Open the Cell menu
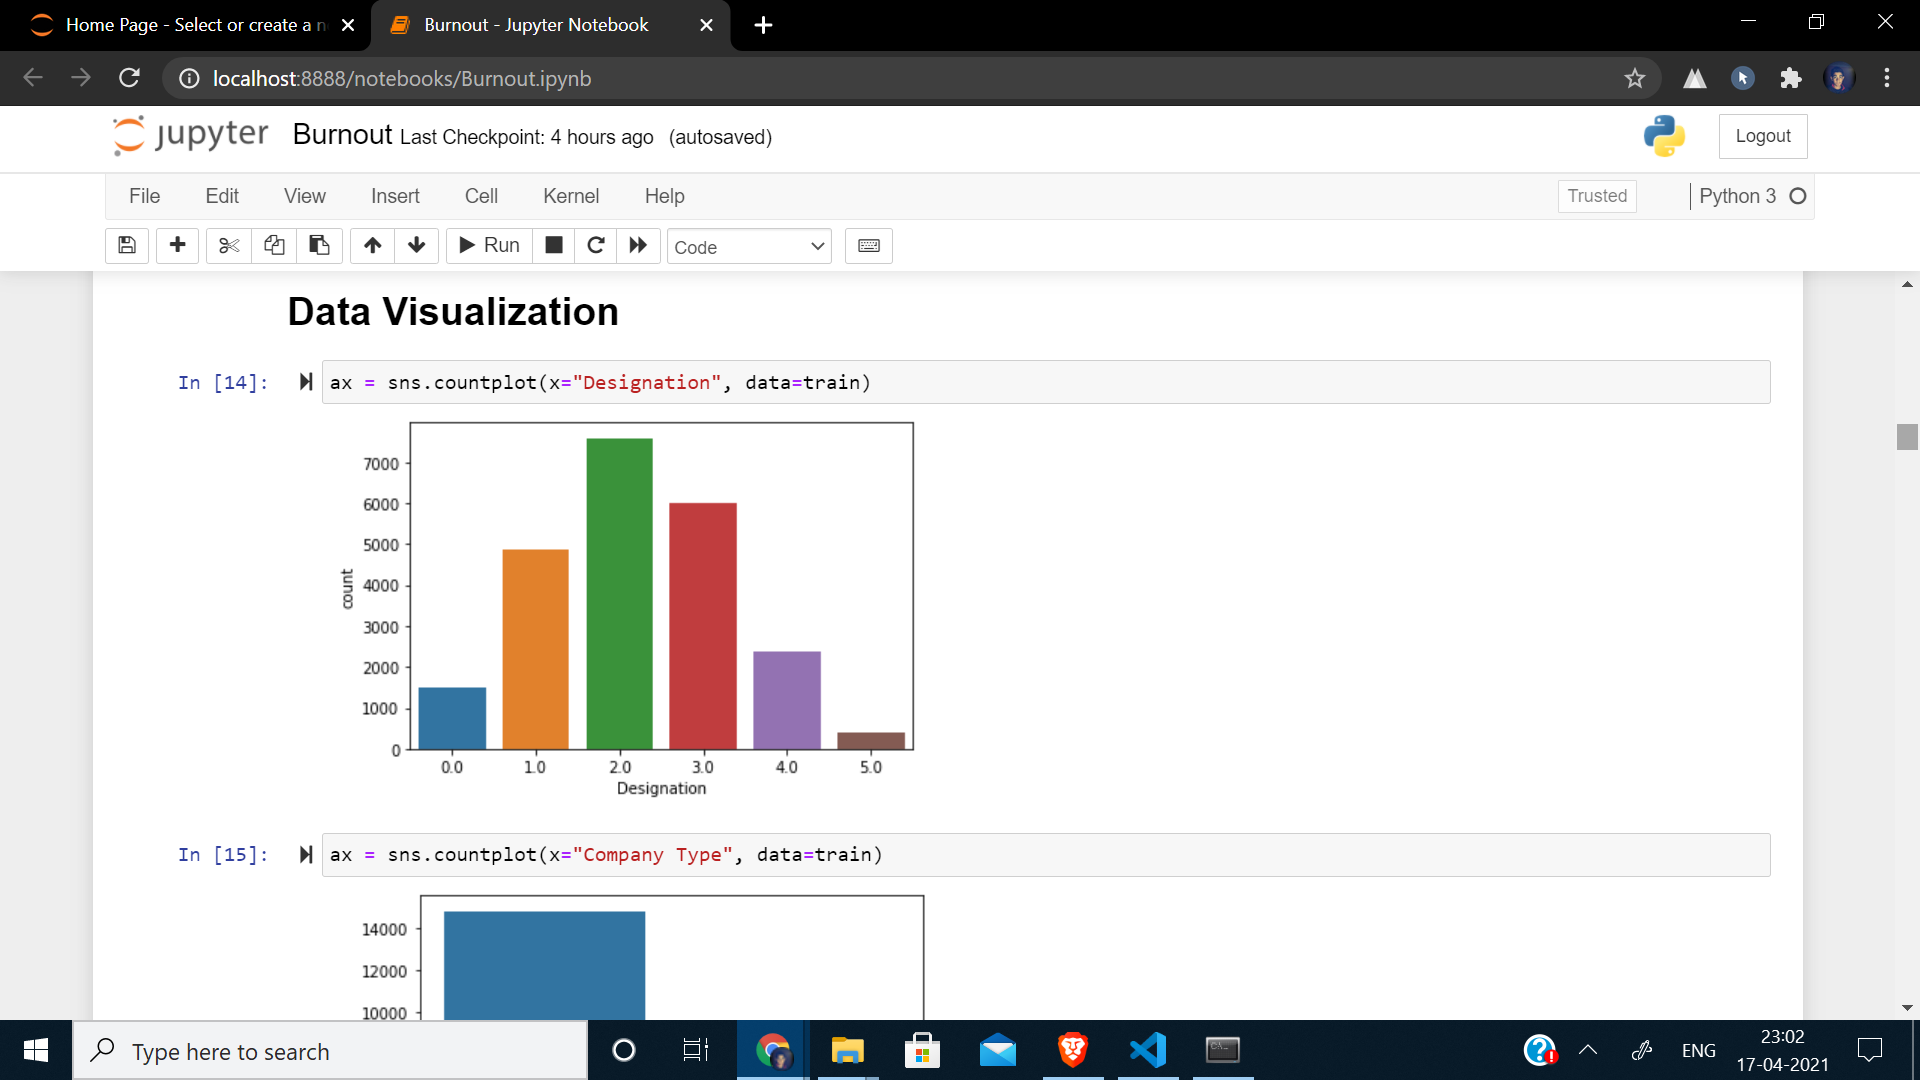1920x1080 pixels. pos(480,196)
